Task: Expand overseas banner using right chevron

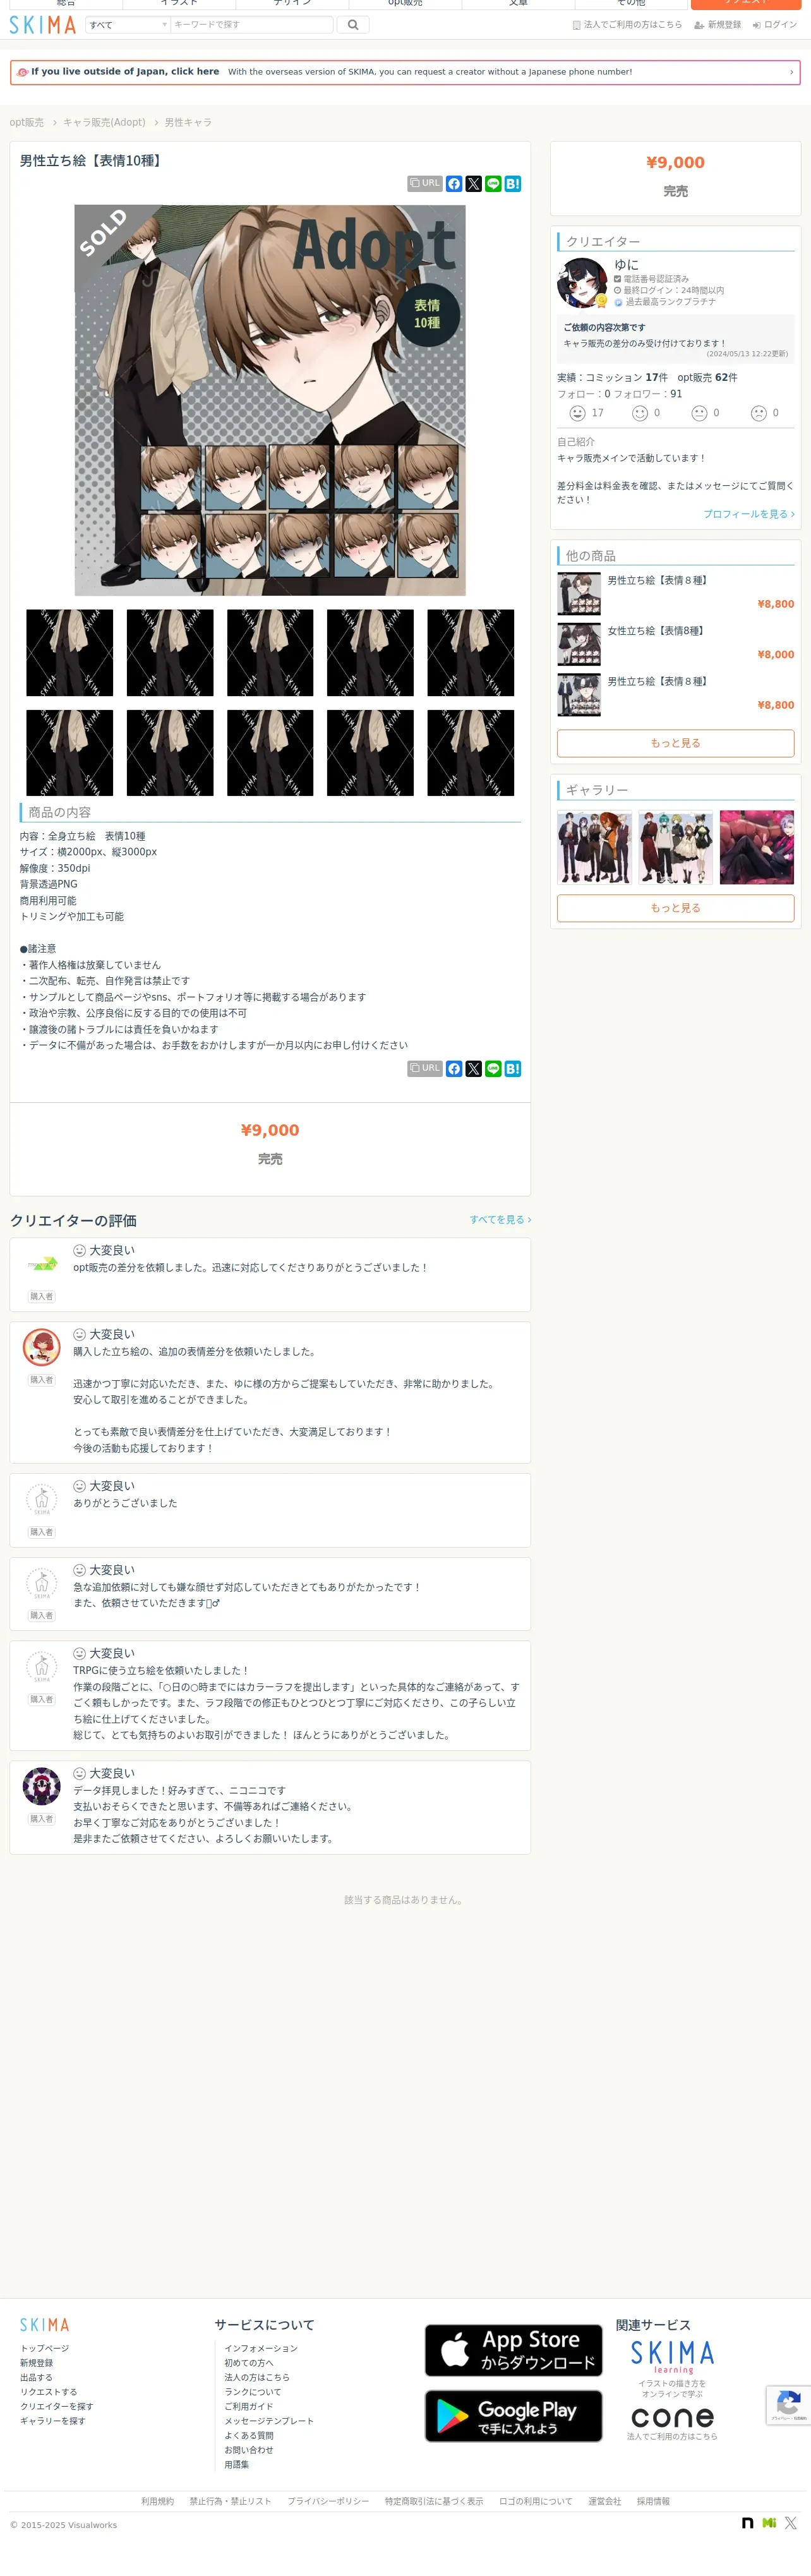Action: [x=791, y=72]
